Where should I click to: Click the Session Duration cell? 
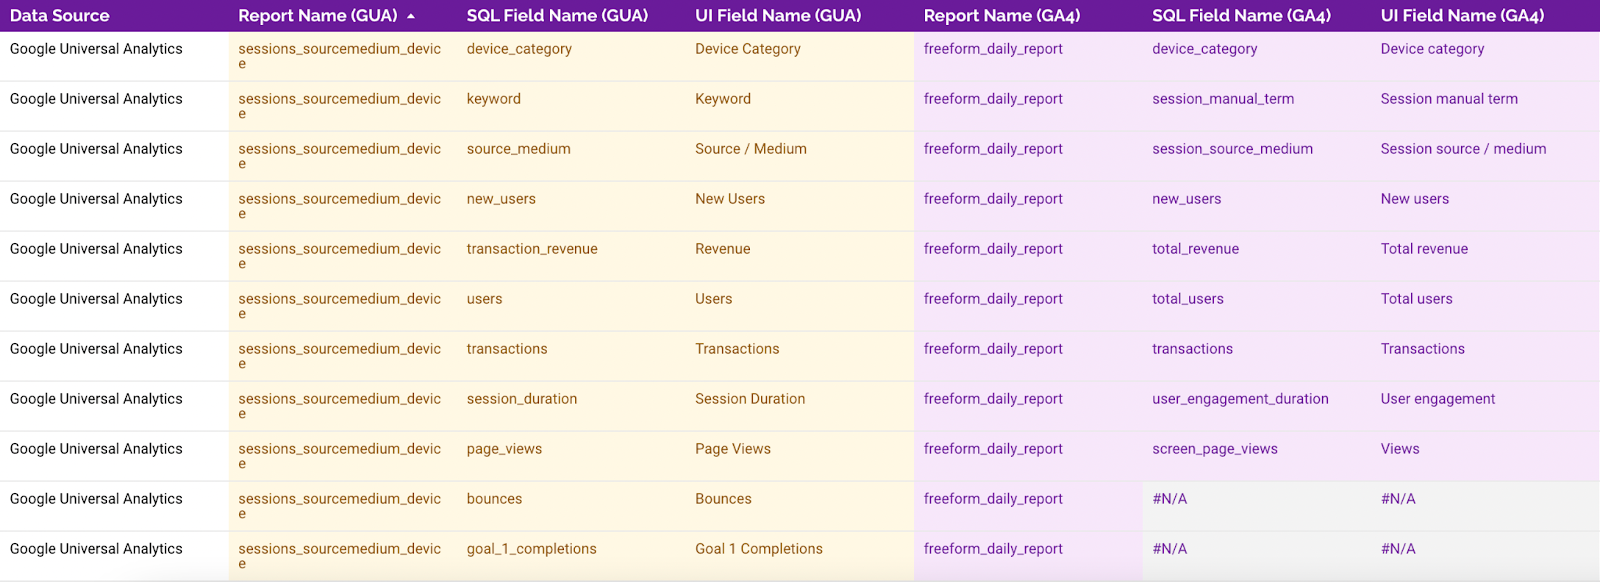coord(750,399)
